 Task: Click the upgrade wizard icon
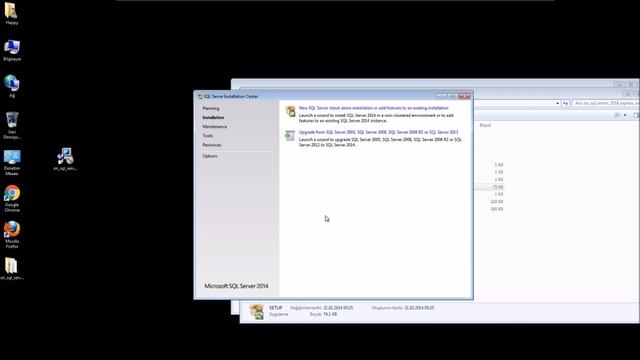pos(290,135)
